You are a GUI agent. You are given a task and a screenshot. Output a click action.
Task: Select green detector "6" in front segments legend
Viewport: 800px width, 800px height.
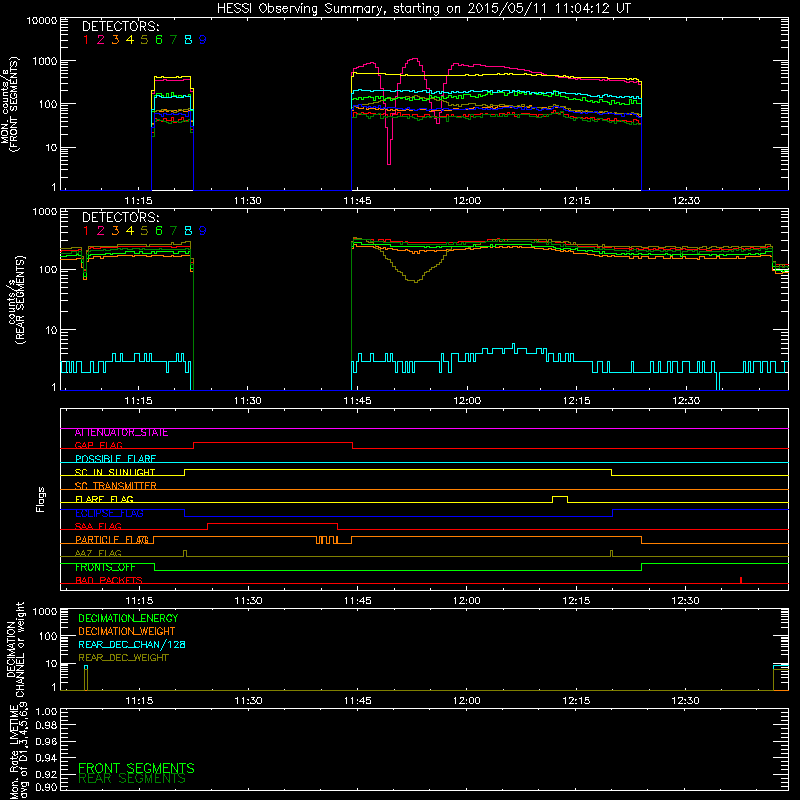click(159, 40)
